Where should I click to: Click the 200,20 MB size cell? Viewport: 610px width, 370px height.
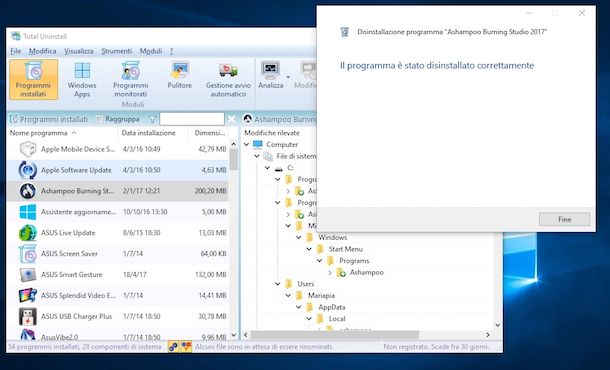pos(210,191)
